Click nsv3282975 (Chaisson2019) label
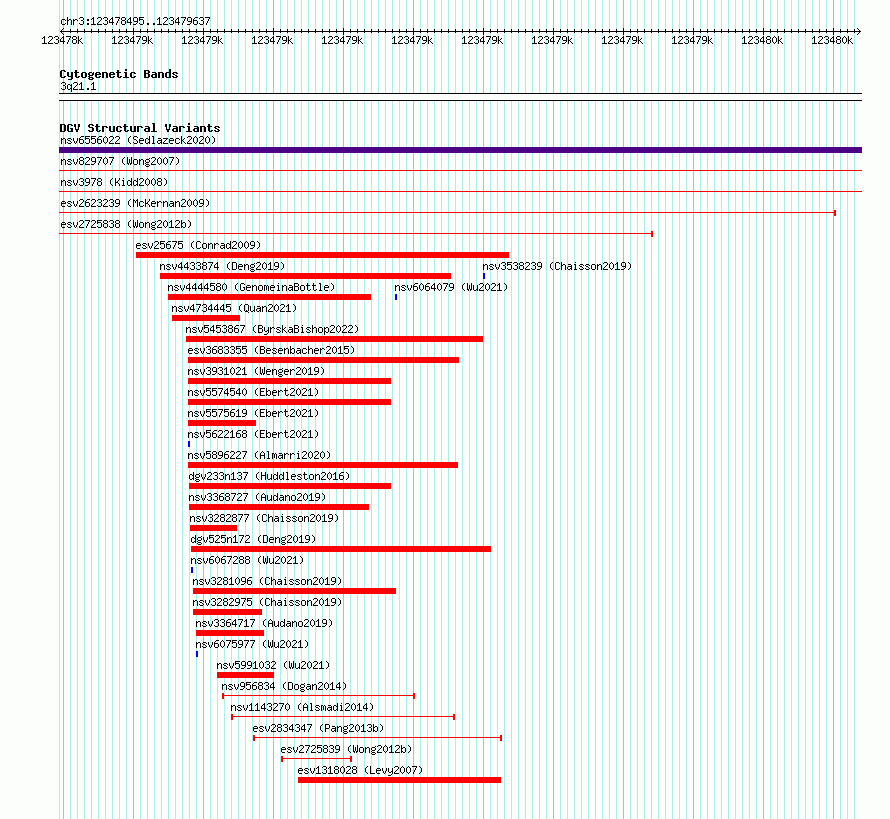 (x=267, y=602)
